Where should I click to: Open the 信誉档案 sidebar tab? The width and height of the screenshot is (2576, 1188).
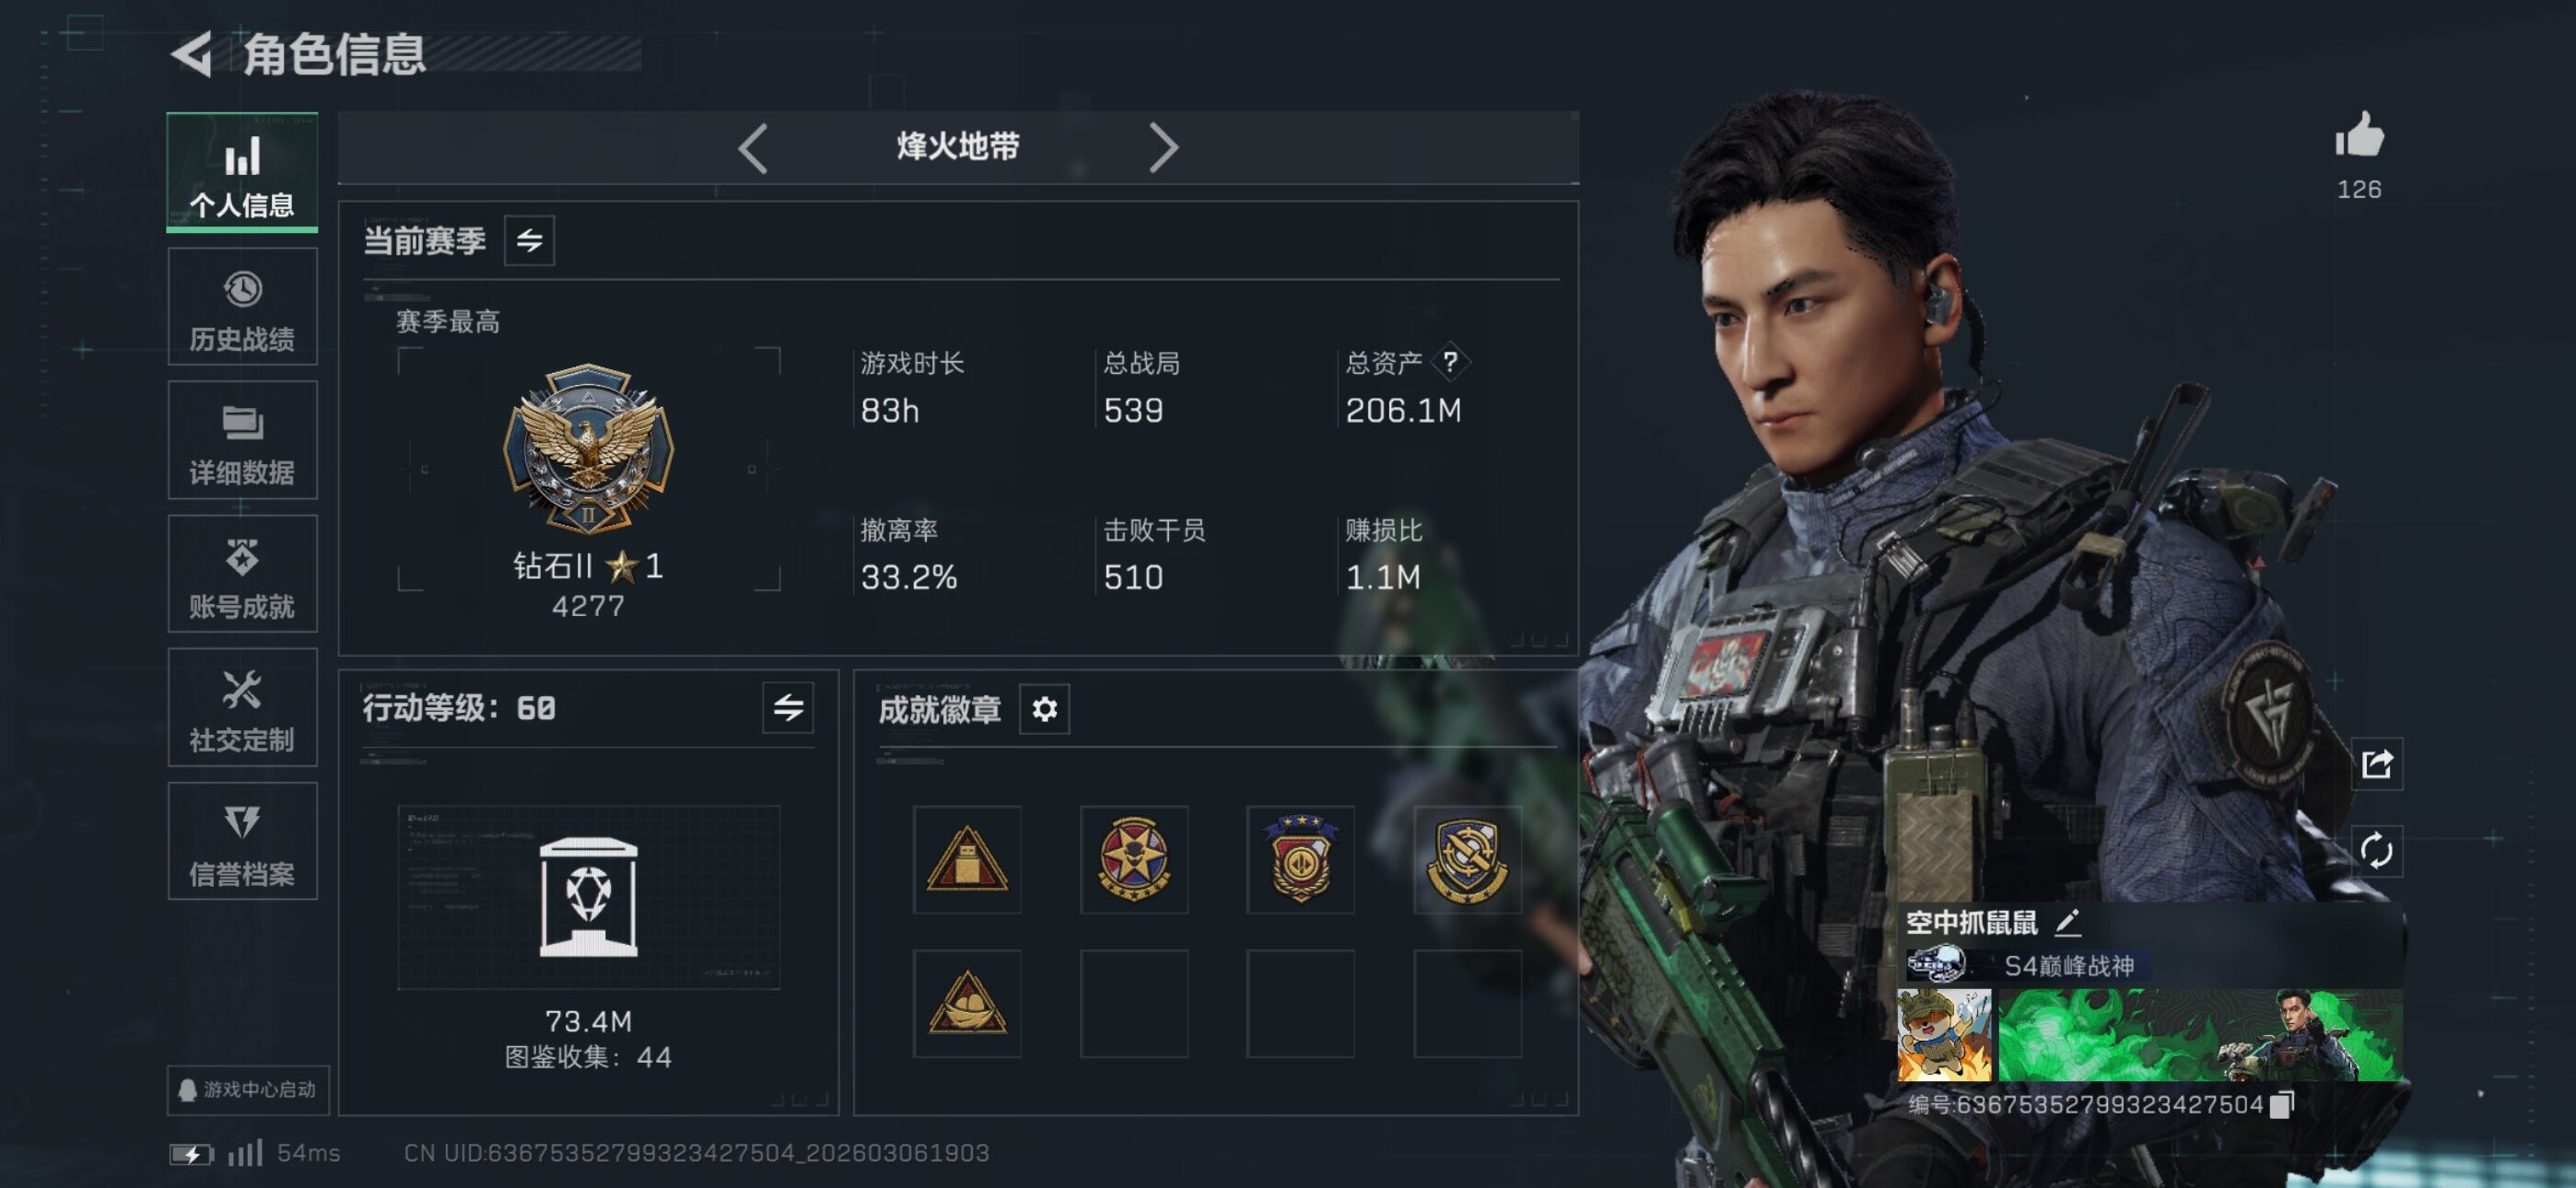tap(242, 841)
